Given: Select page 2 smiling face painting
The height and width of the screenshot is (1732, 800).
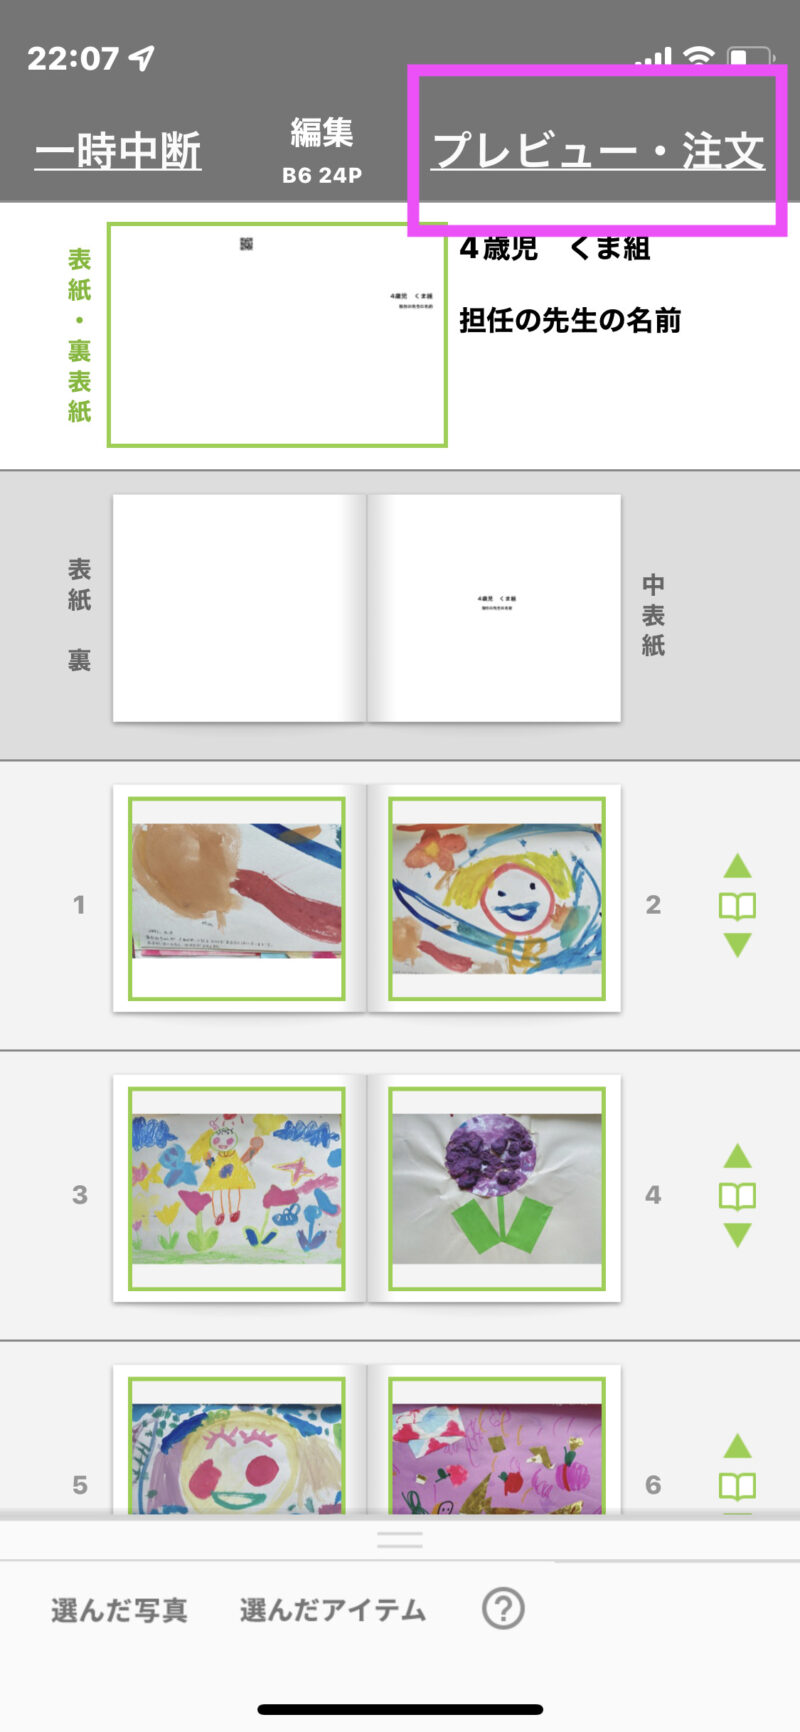Looking at the screenshot, I should 497,898.
